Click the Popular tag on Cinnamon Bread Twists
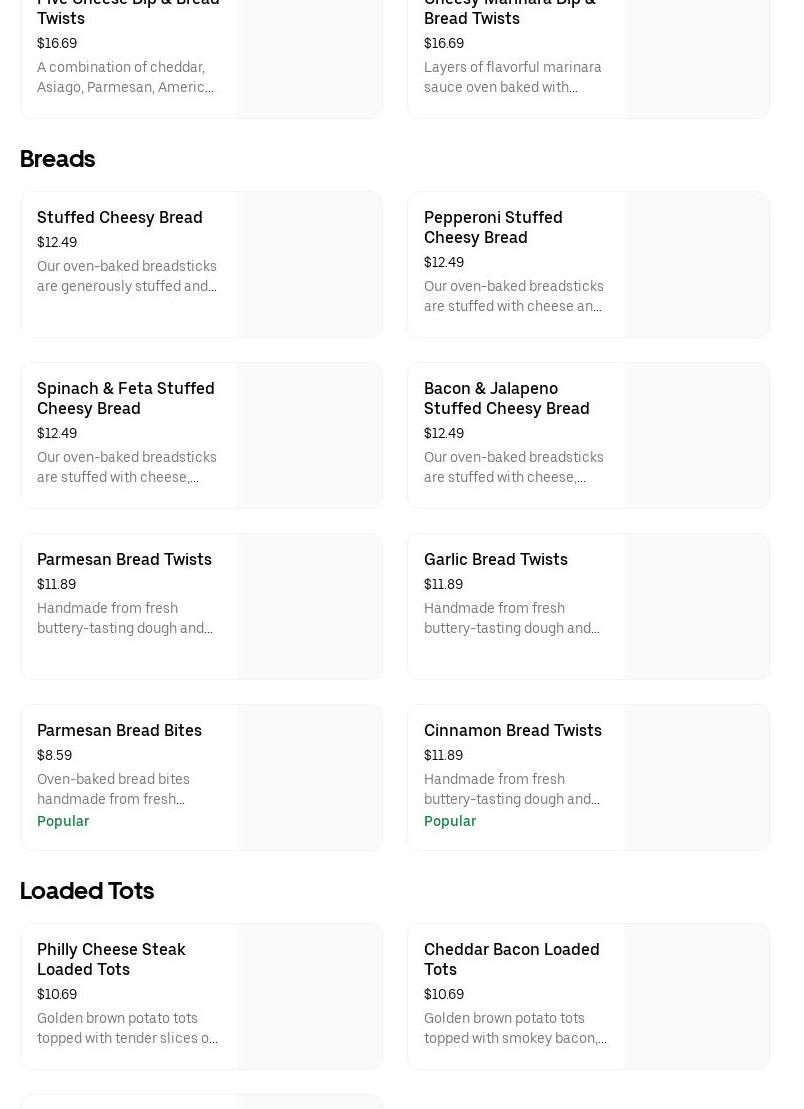Screen dimensions: 804x1109 pyautogui.click(x=449, y=821)
